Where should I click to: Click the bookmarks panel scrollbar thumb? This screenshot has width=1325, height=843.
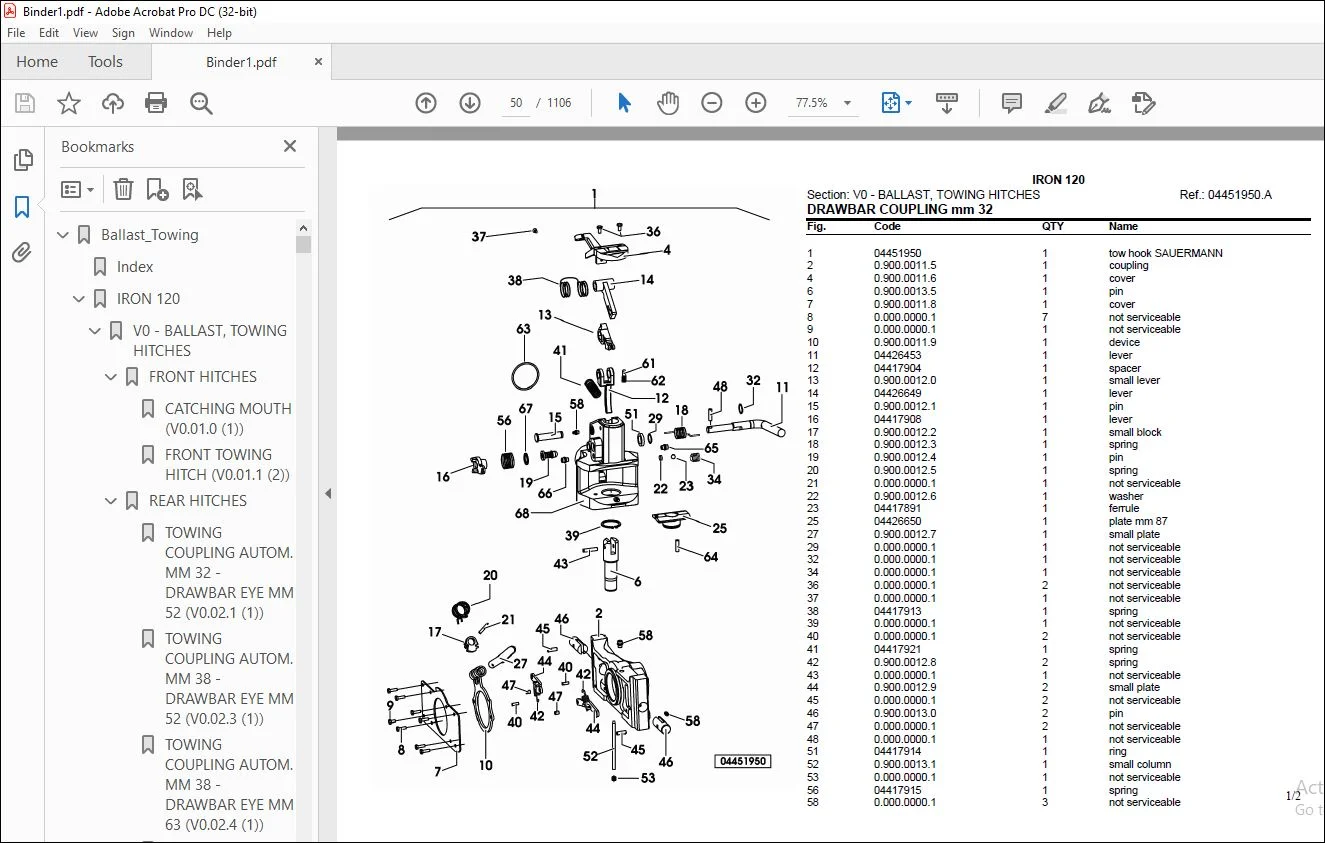(x=303, y=243)
